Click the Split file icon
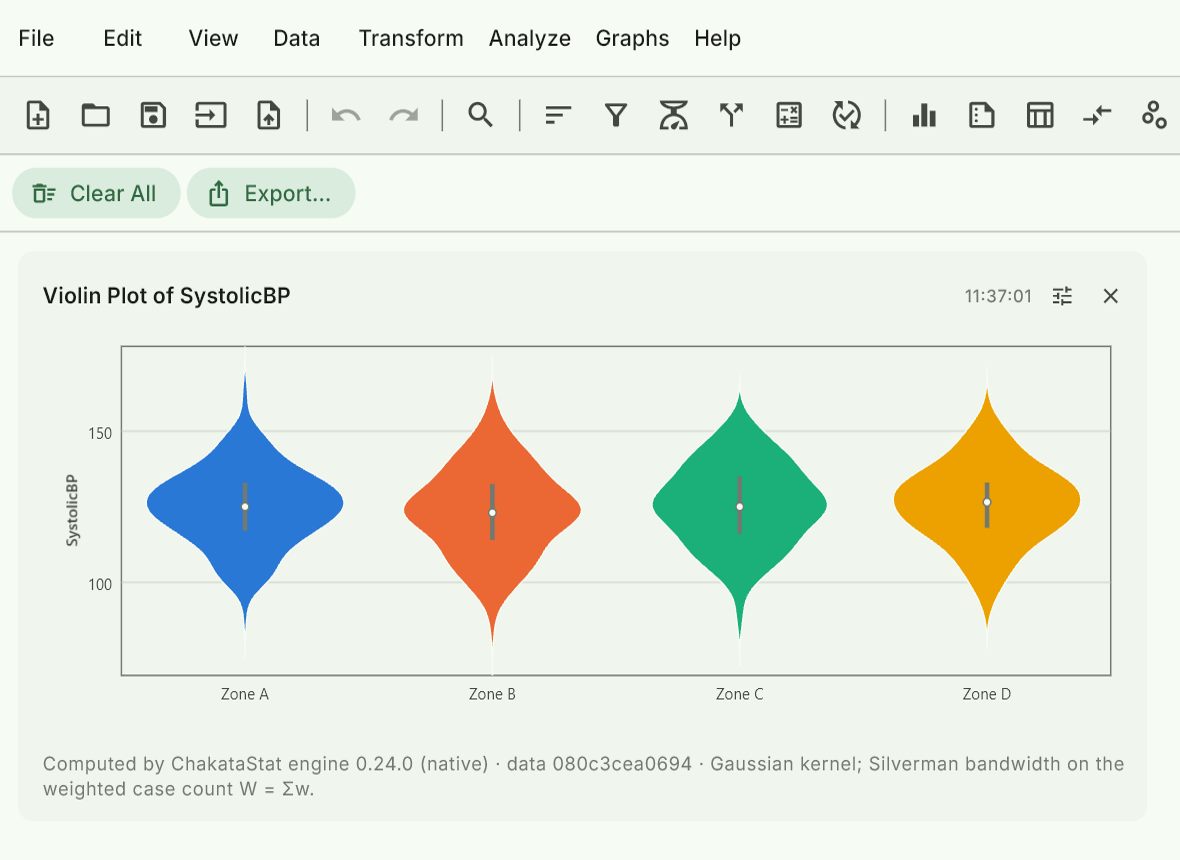The width and height of the screenshot is (1180, 860). [731, 116]
